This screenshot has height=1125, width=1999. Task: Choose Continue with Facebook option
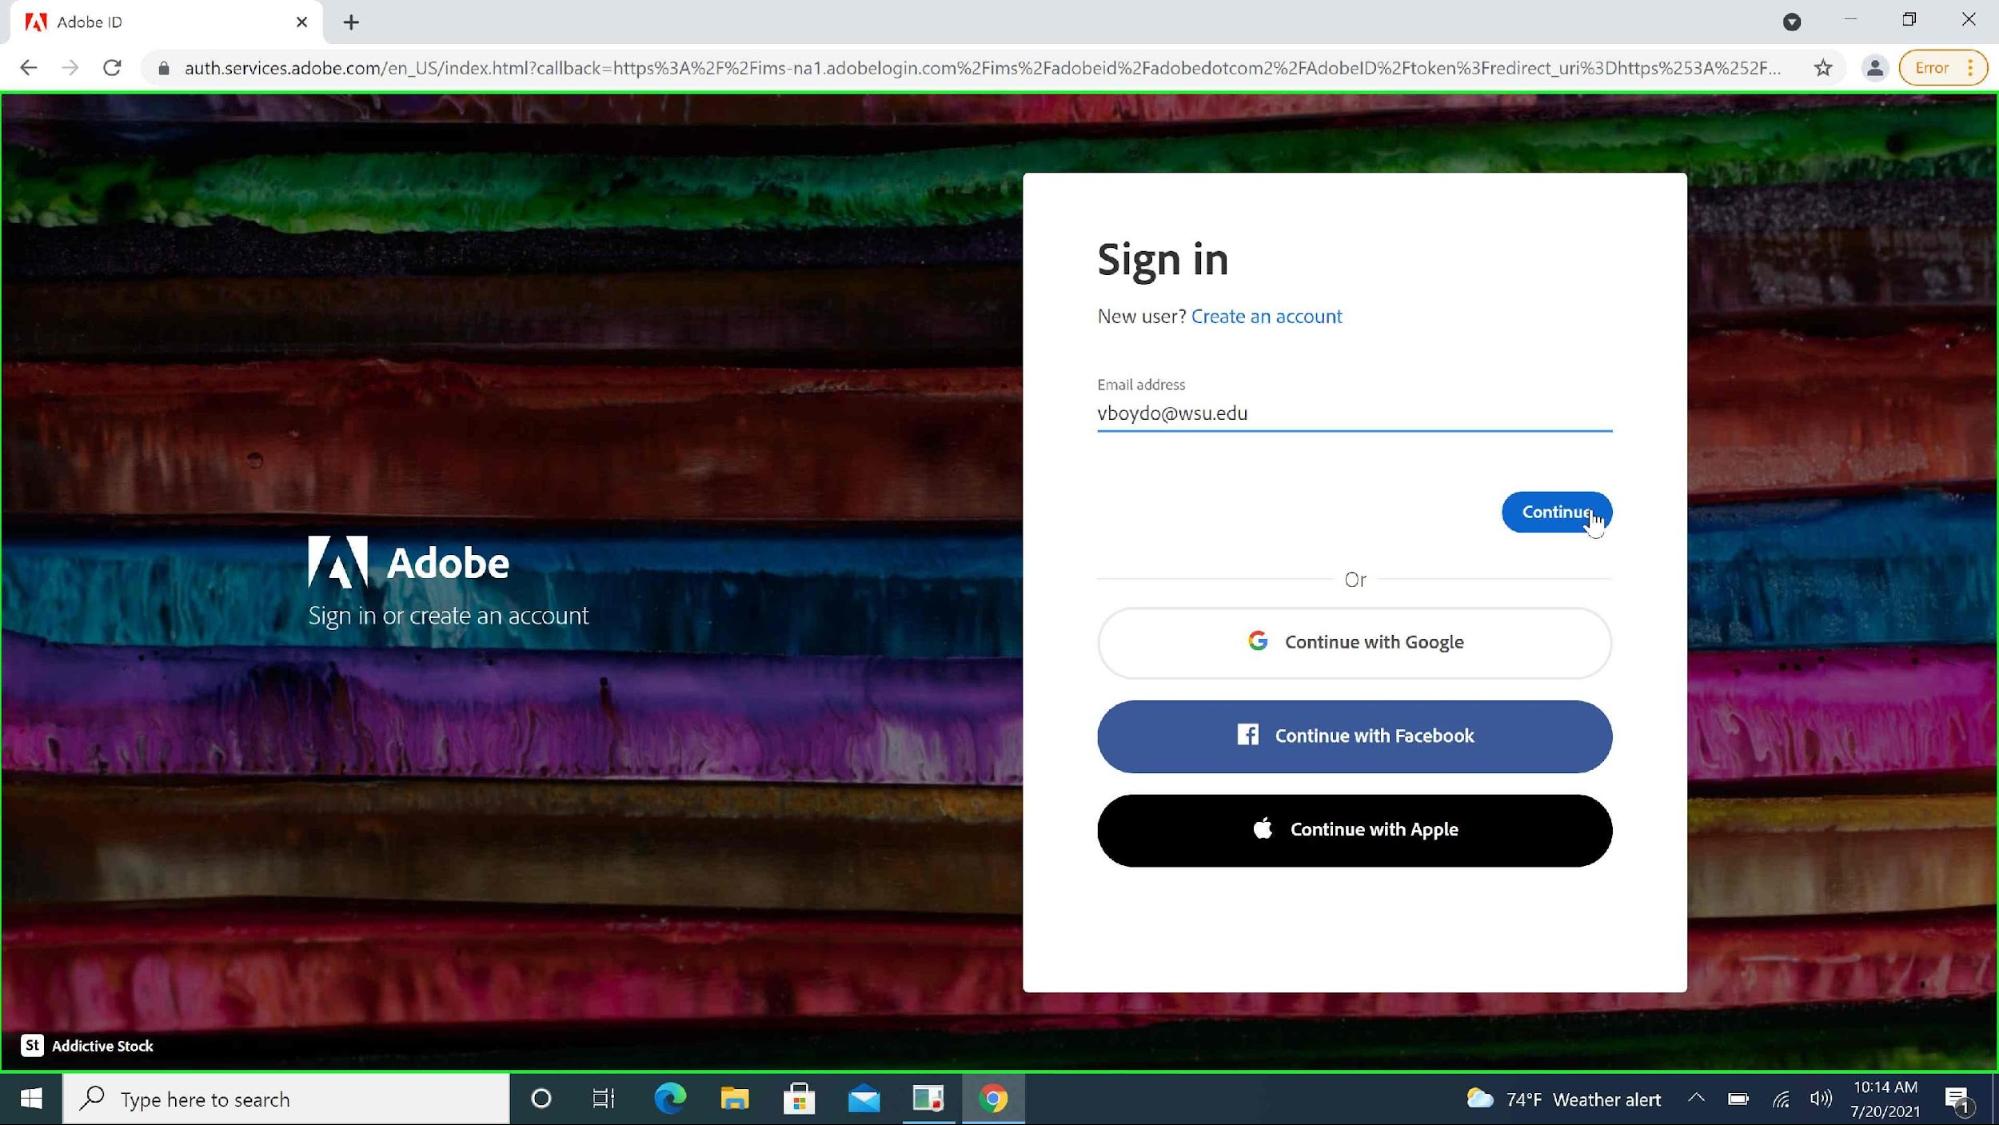click(x=1354, y=736)
